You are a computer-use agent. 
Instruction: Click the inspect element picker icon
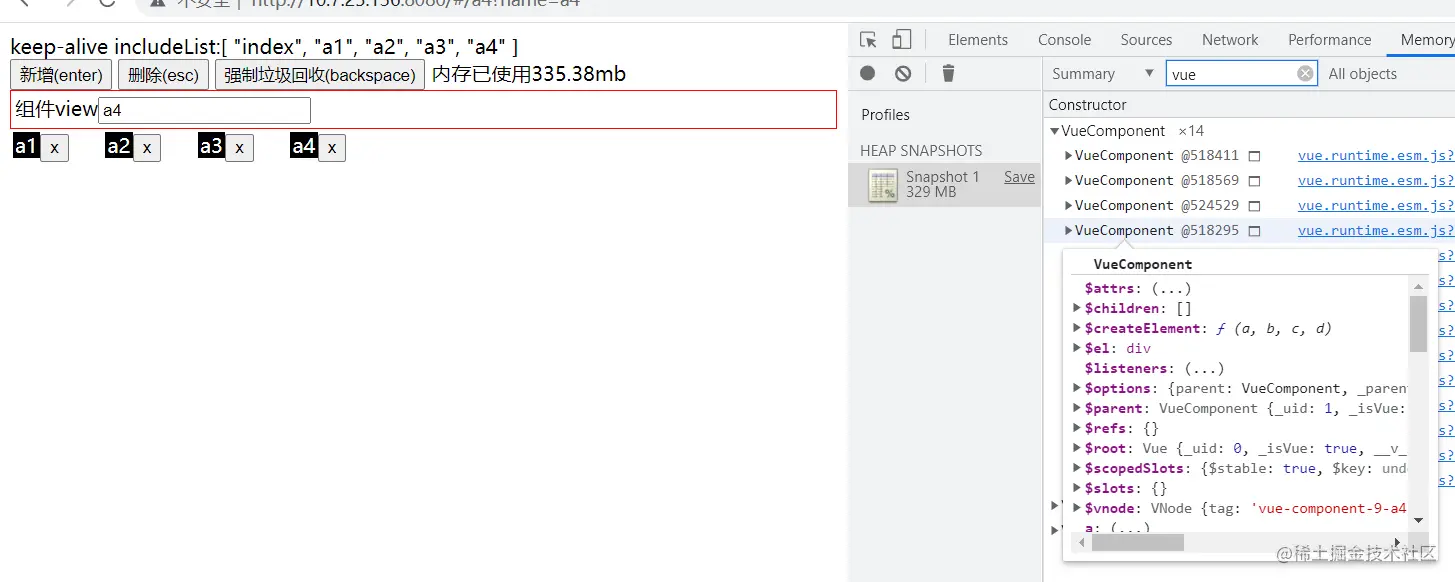[x=868, y=40]
